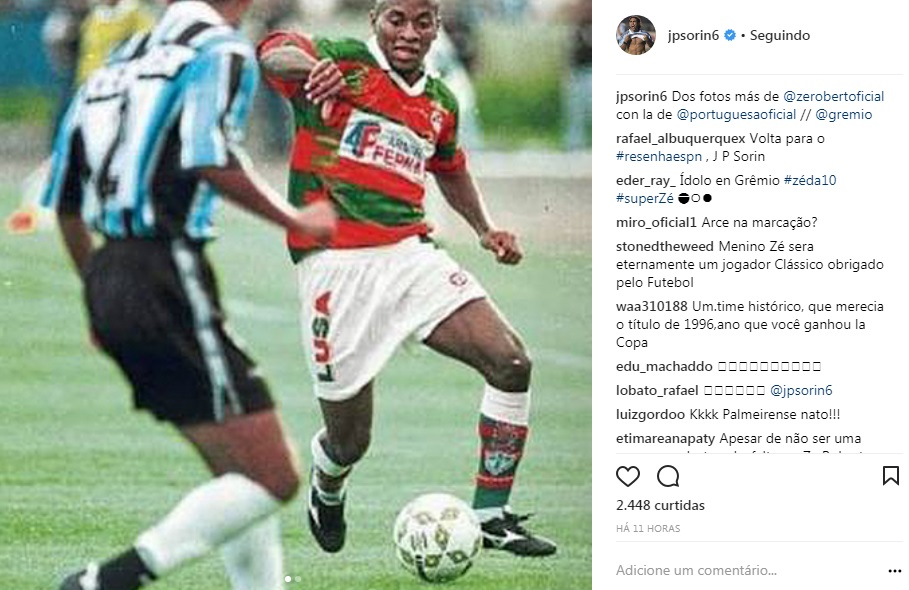This screenshot has width=909, height=590.
Task: Like the post with the heart icon
Action: (627, 476)
